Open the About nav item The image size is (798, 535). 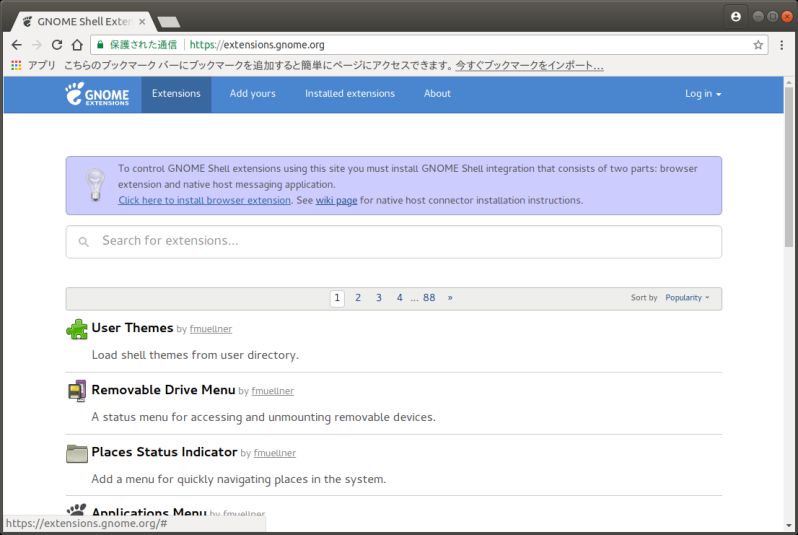[x=437, y=94]
